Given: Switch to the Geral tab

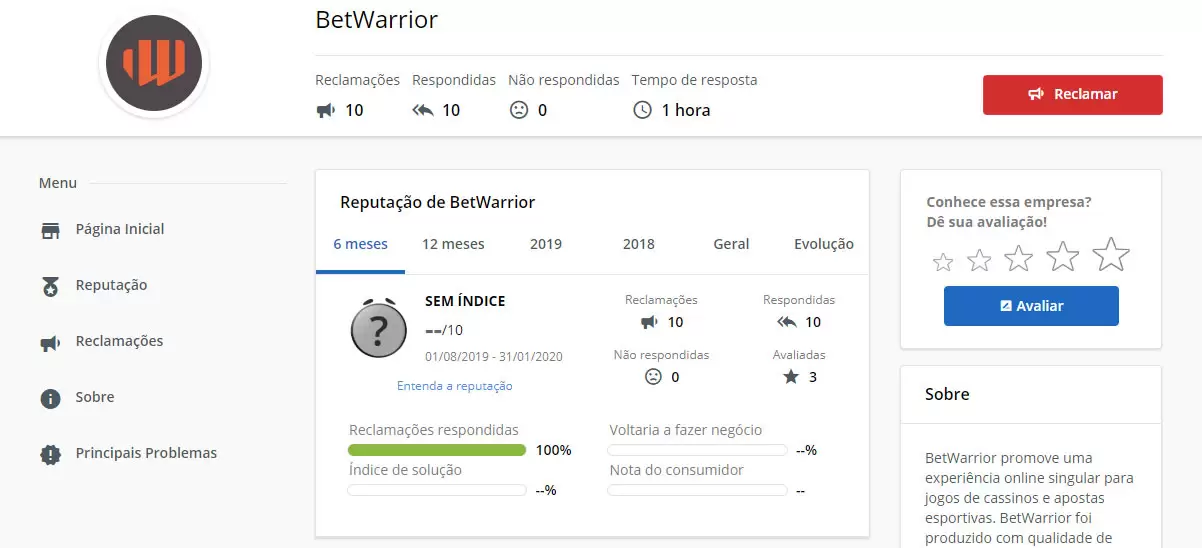Looking at the screenshot, I should click(x=731, y=244).
